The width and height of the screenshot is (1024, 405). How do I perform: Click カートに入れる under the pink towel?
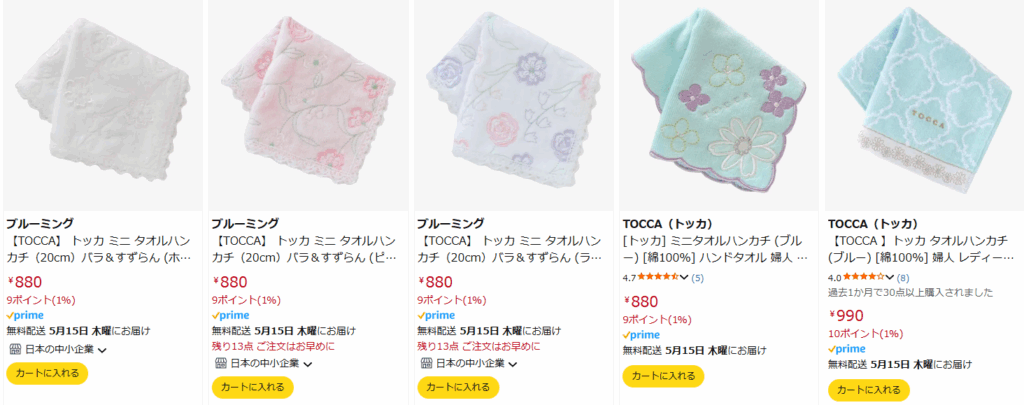[x=253, y=387]
